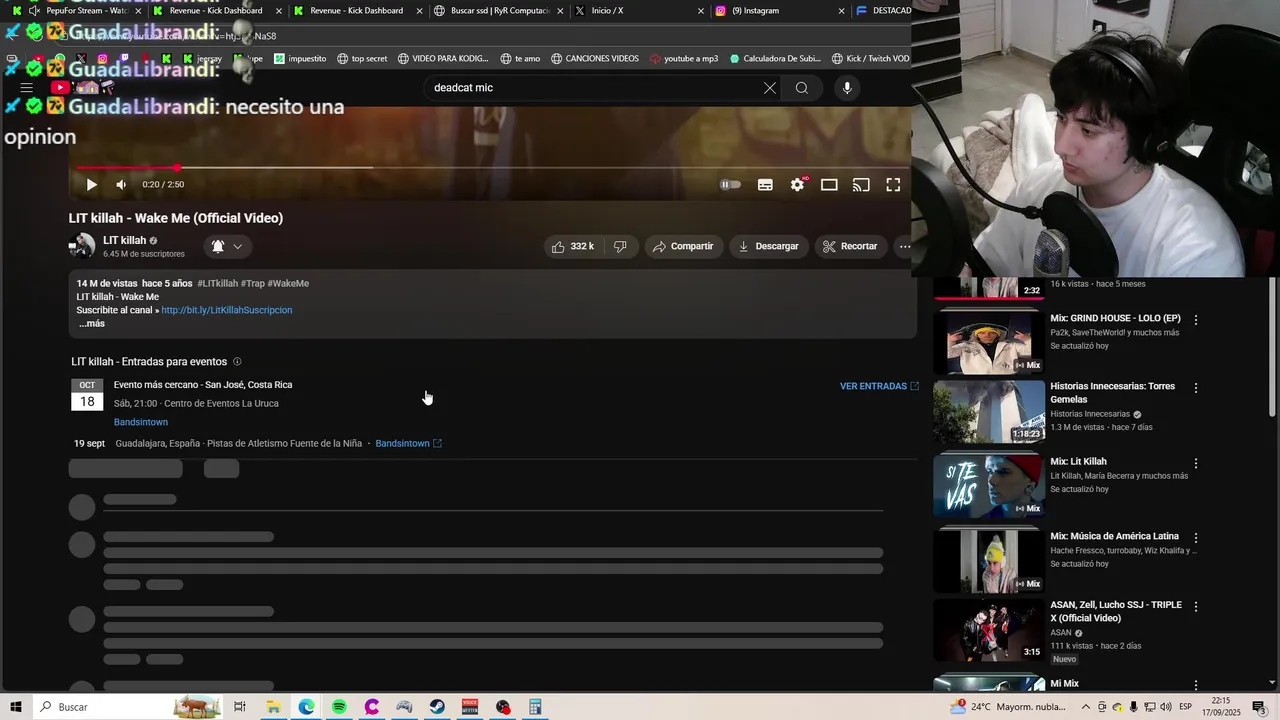The width and height of the screenshot is (1280, 720).
Task: Enter fullscreen on the video player
Action: coord(893,184)
